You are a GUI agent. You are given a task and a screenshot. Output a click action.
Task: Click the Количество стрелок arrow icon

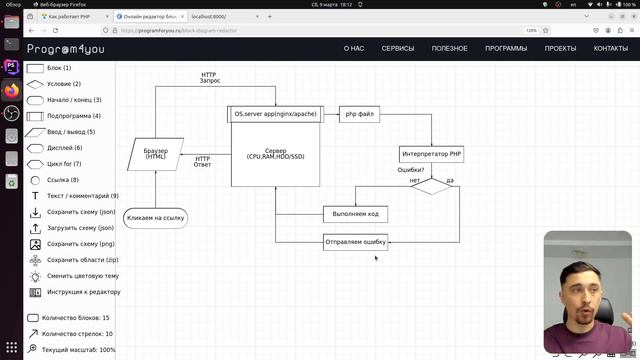33,334
